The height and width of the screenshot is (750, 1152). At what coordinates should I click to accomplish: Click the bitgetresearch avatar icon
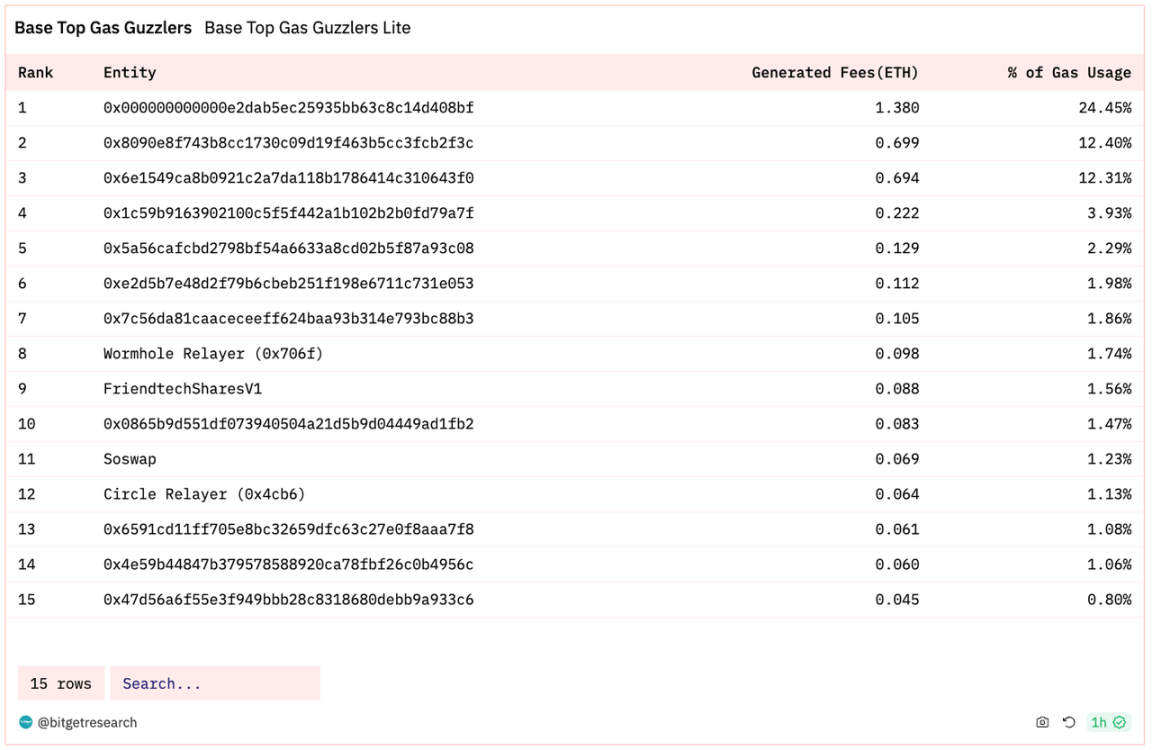[26, 722]
